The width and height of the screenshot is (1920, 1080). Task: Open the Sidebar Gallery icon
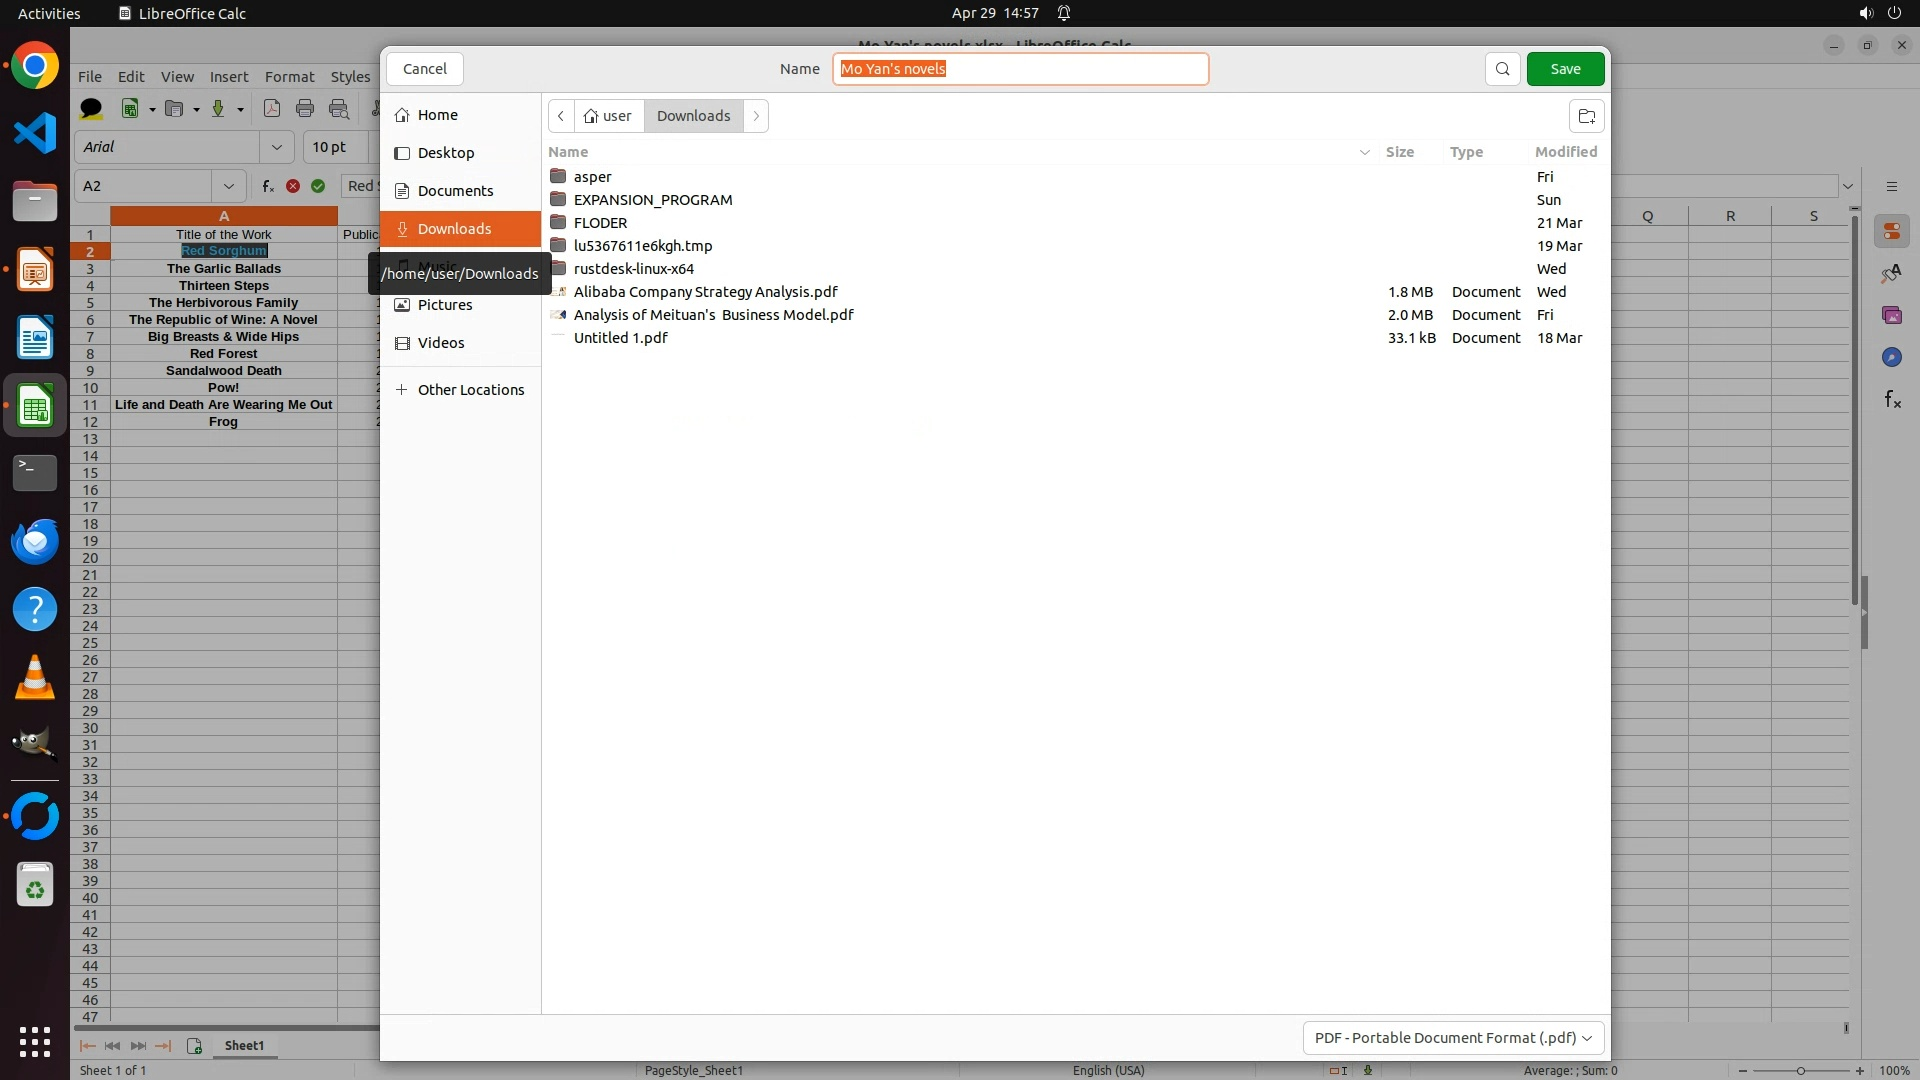point(1892,315)
